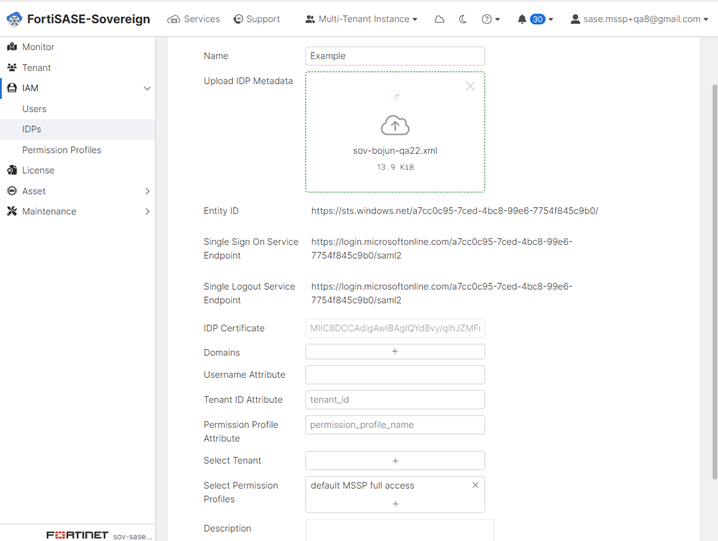Screen dimensions: 718x541
Task: Add a tenant in Select Tenant
Action: [395, 461]
